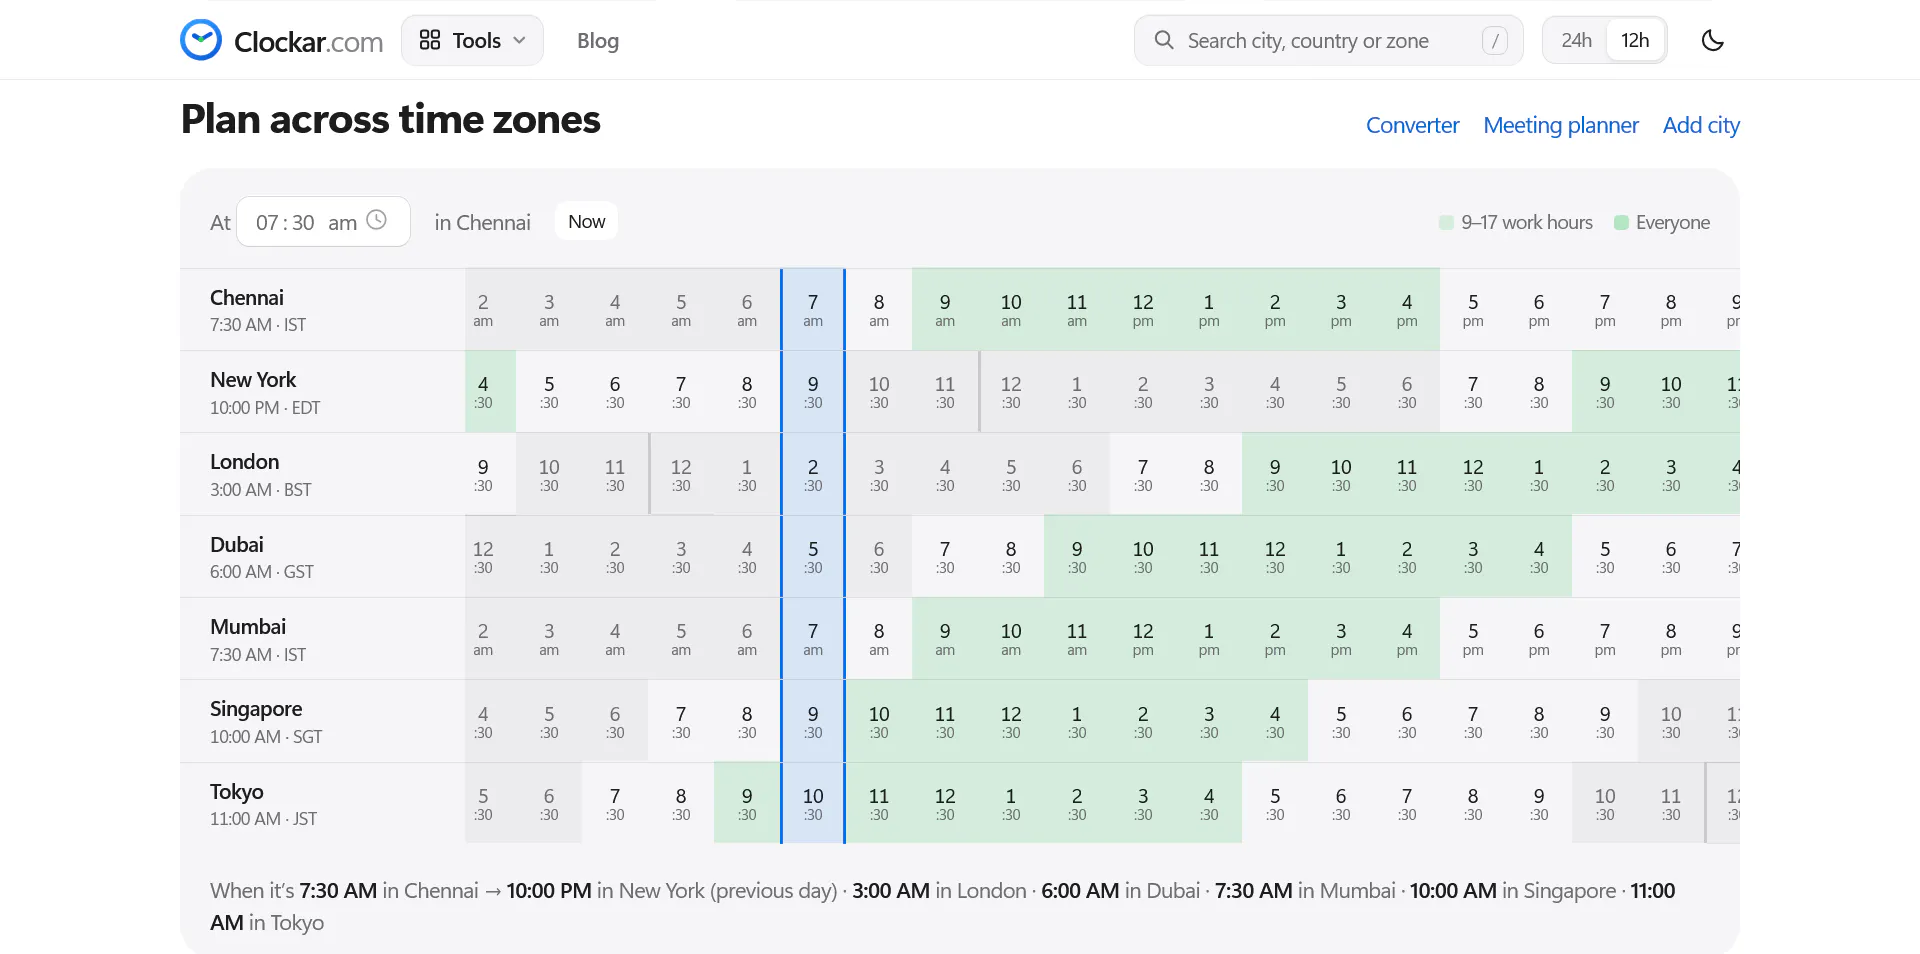Viewport: 1920px width, 954px height.
Task: Click the Add city link
Action: pyautogui.click(x=1701, y=125)
